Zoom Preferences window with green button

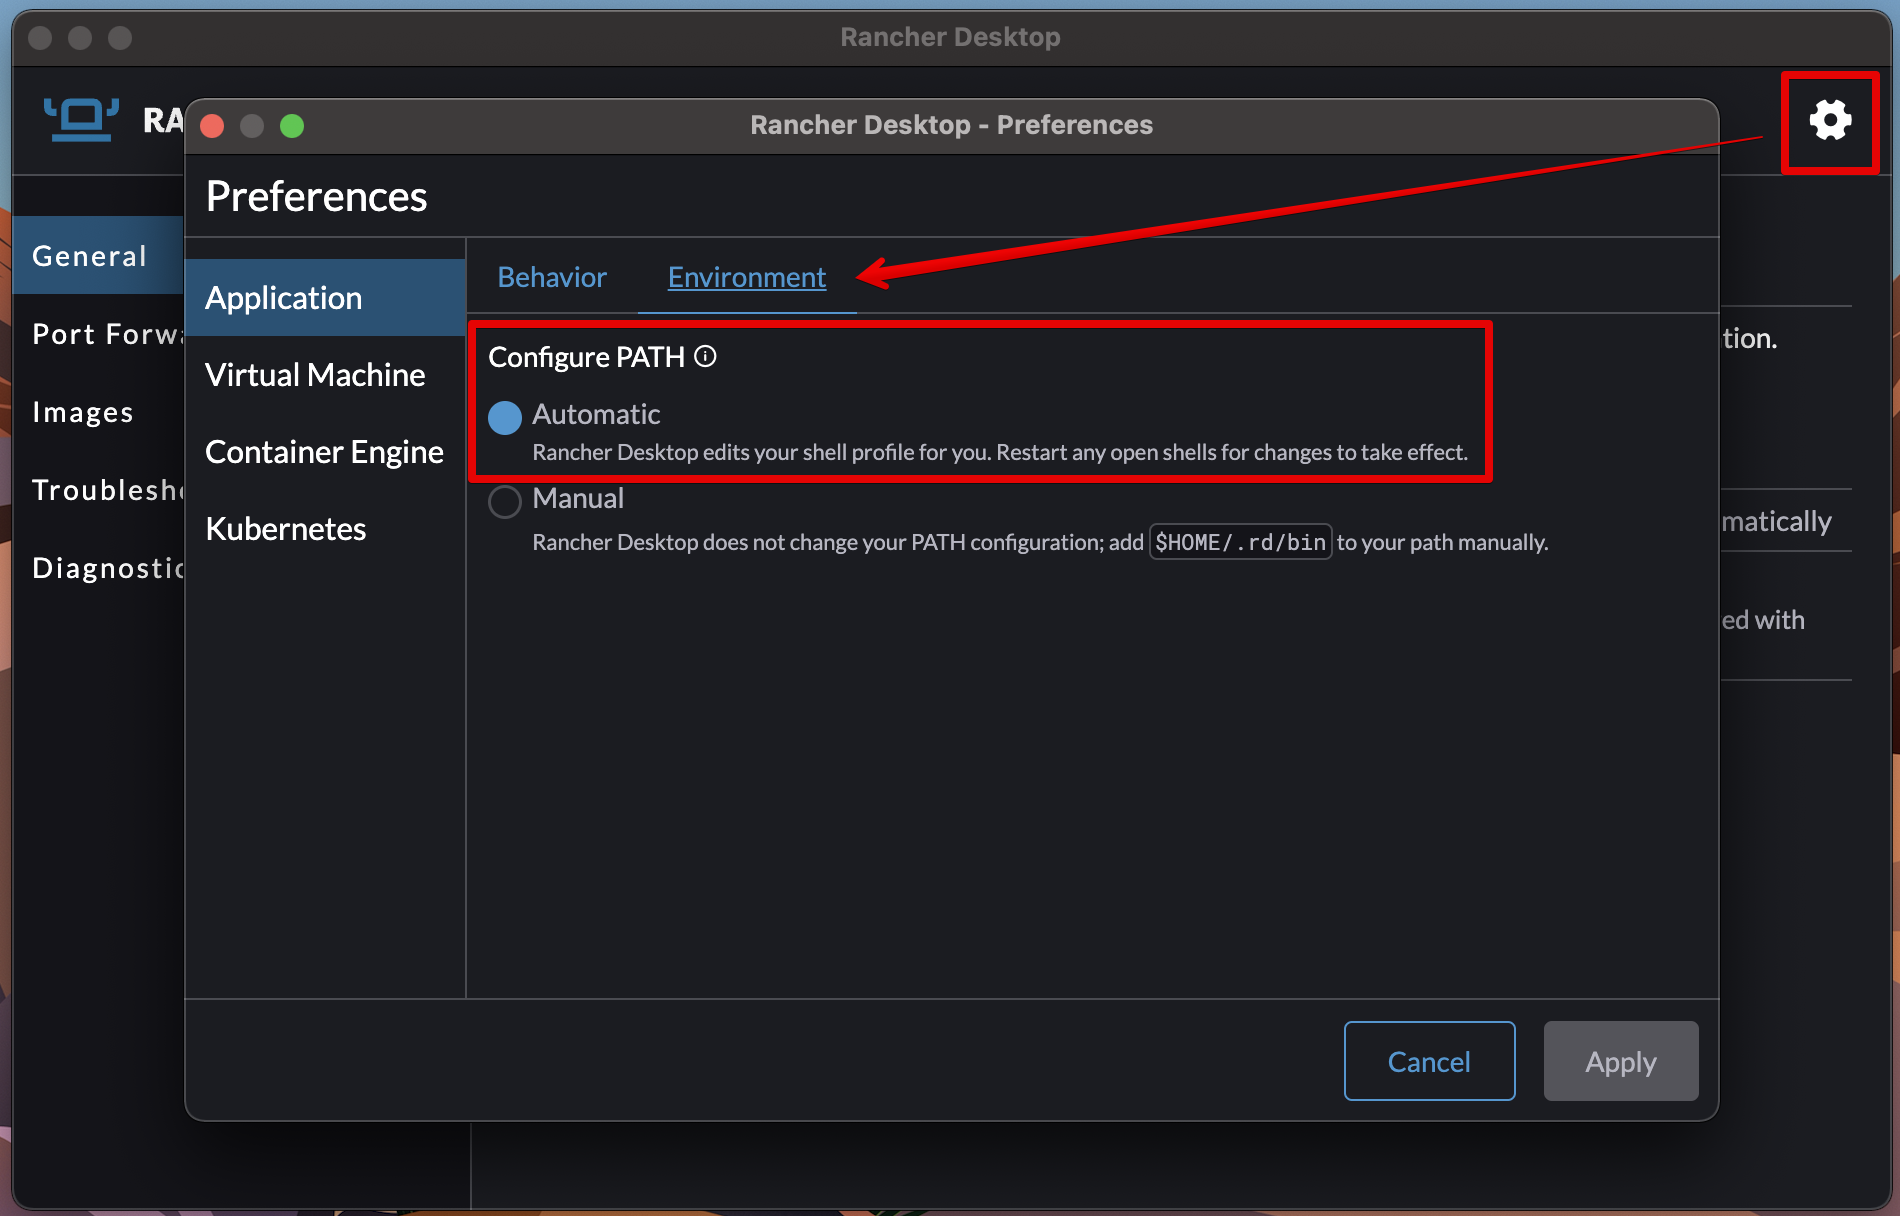point(292,125)
